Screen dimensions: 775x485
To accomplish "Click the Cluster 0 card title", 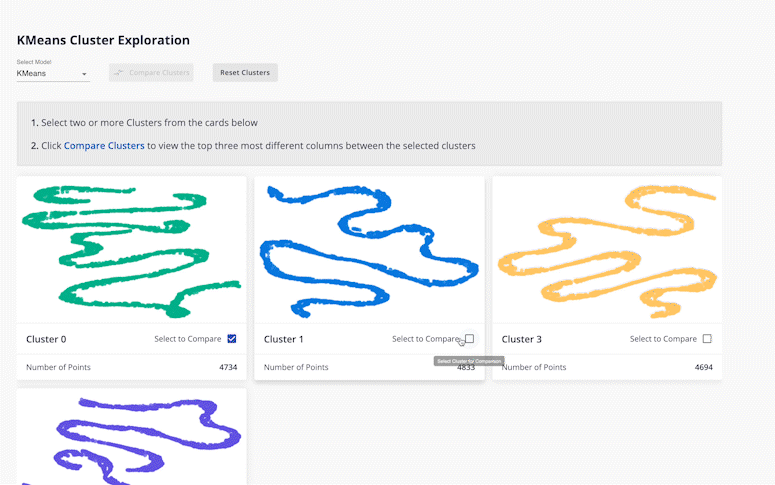I will coord(46,340).
